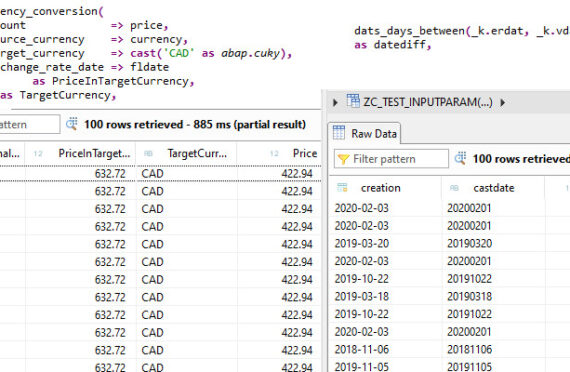Click 'abap.cuky' type in the code
The height and width of the screenshot is (372, 570).
(250, 53)
